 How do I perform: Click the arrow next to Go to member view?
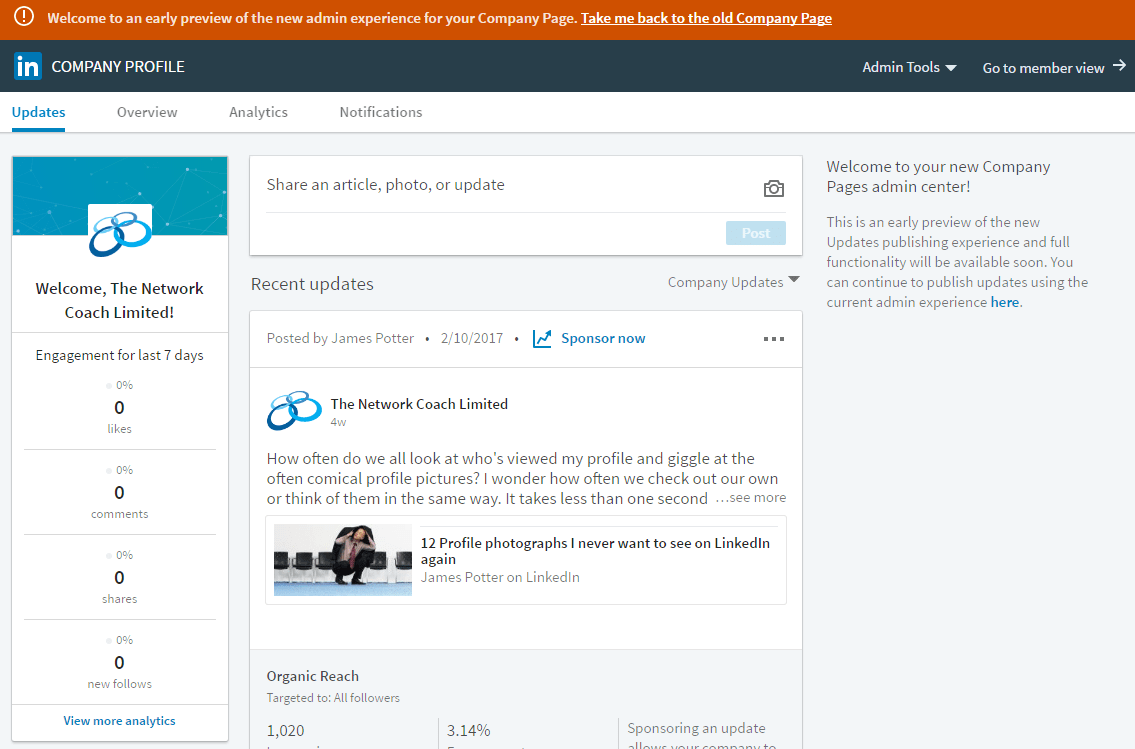point(1119,66)
